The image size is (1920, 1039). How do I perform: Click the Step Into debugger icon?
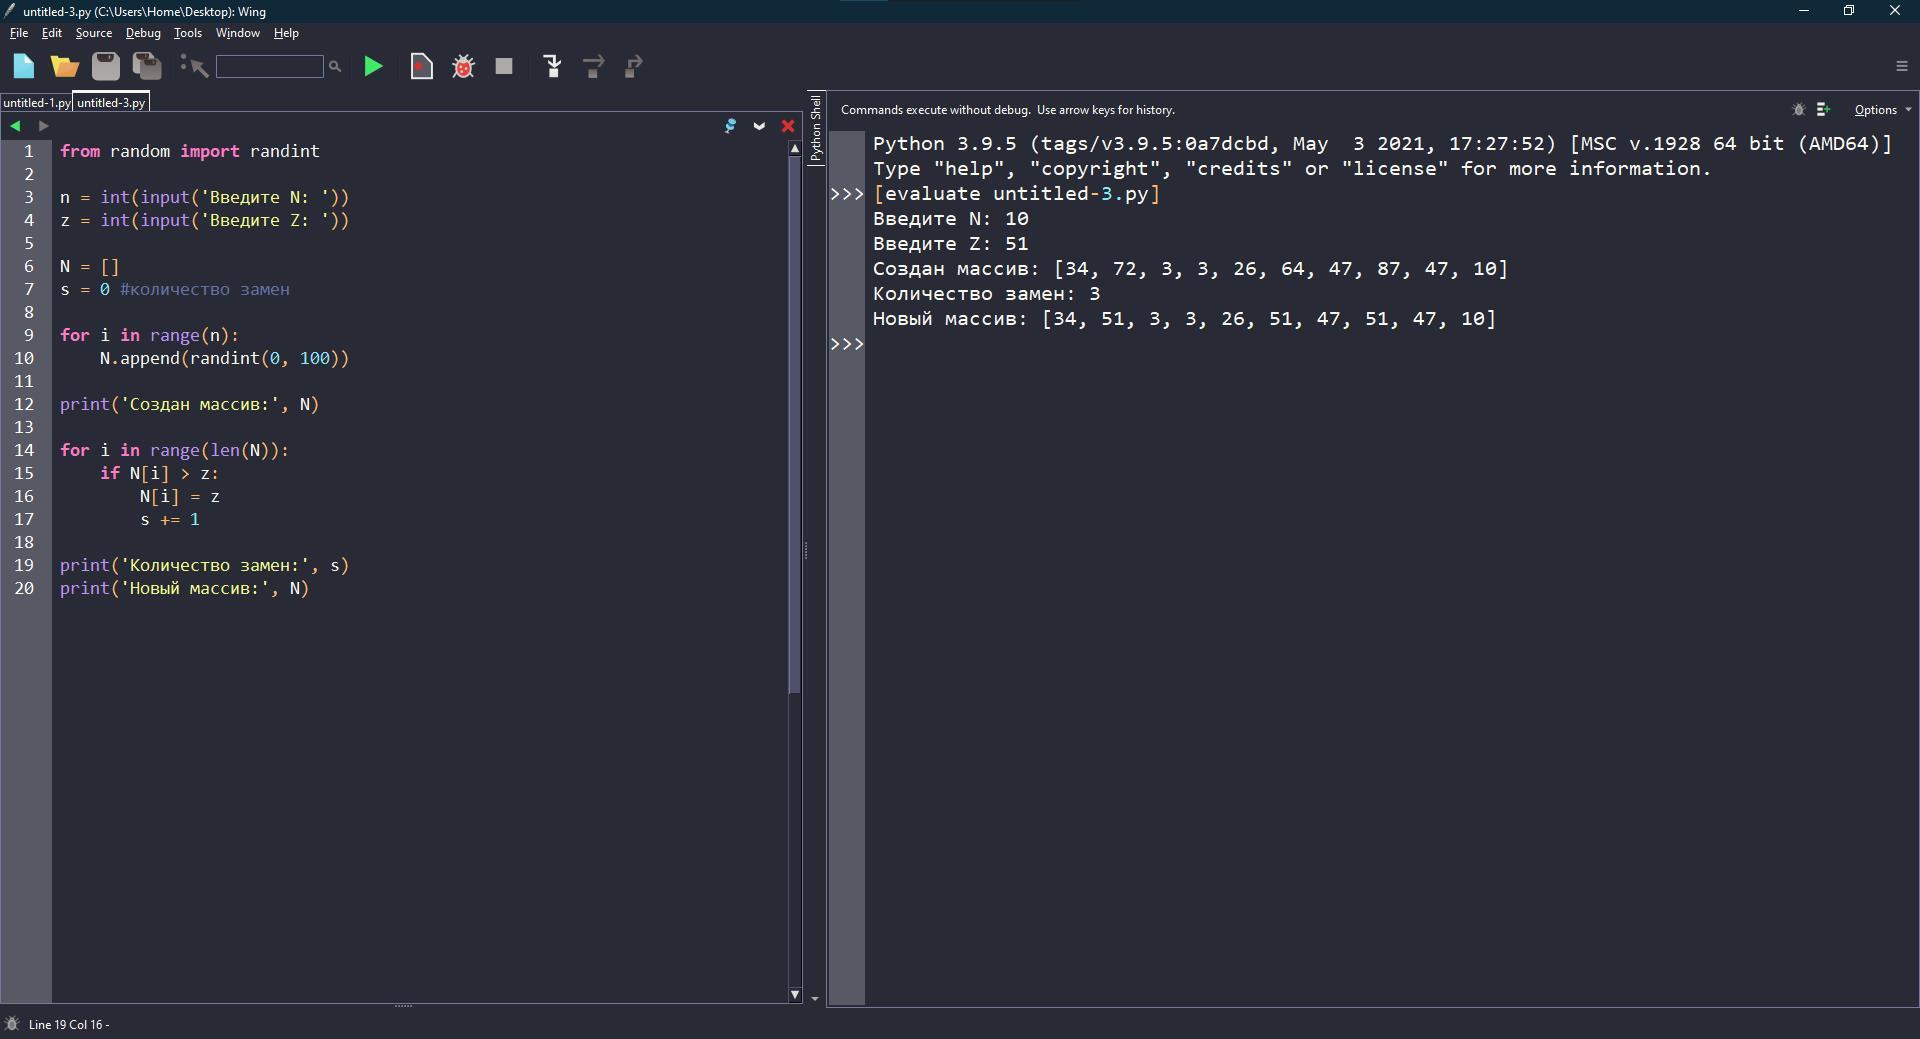coord(552,67)
